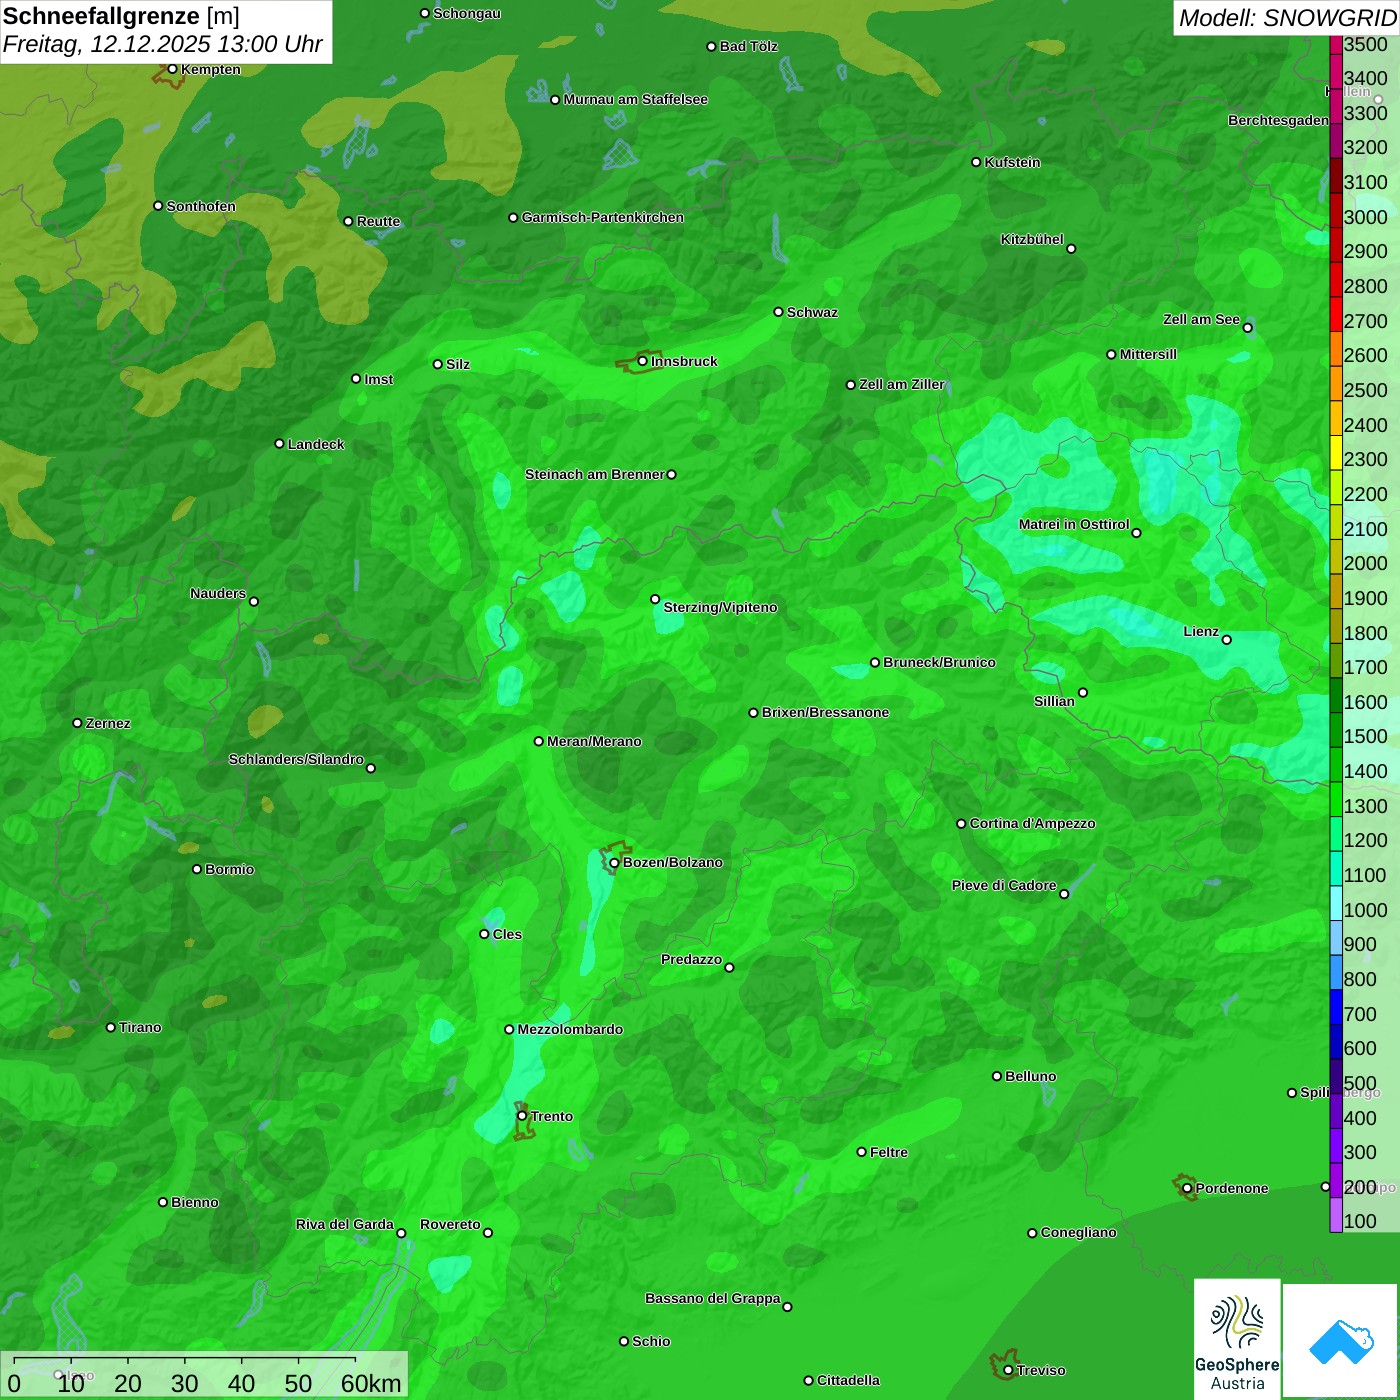Select the Trento city marker
Image resolution: width=1400 pixels, height=1400 pixels.
(x=522, y=1116)
